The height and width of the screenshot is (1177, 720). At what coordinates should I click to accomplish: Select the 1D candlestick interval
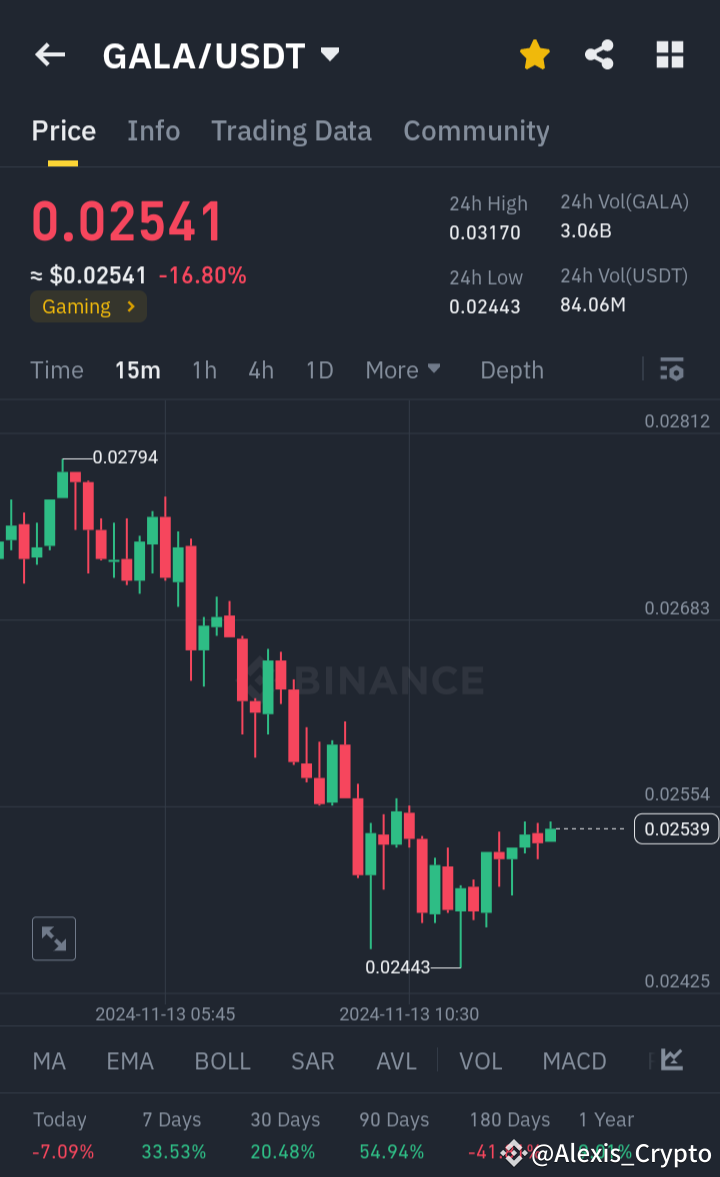319,370
